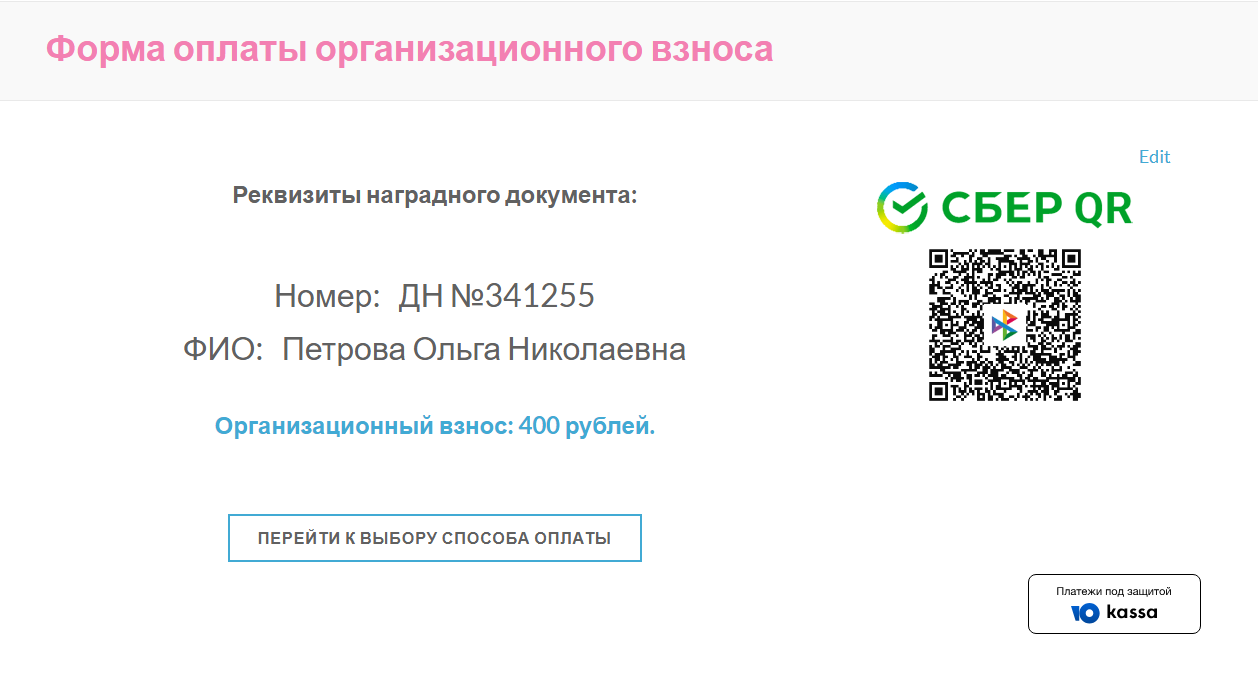Click the name Петрова Ольга Николаевна

(484, 350)
